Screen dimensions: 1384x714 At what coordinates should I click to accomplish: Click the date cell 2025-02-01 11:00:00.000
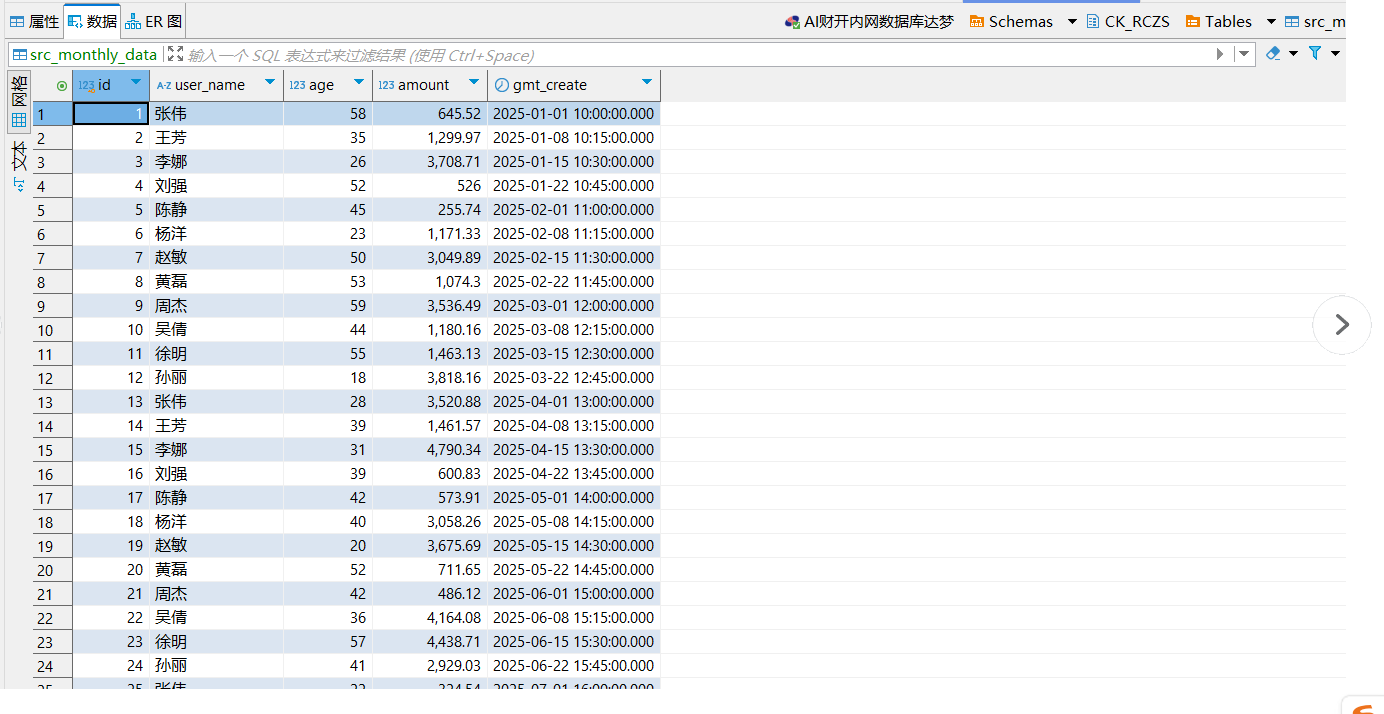(574, 210)
